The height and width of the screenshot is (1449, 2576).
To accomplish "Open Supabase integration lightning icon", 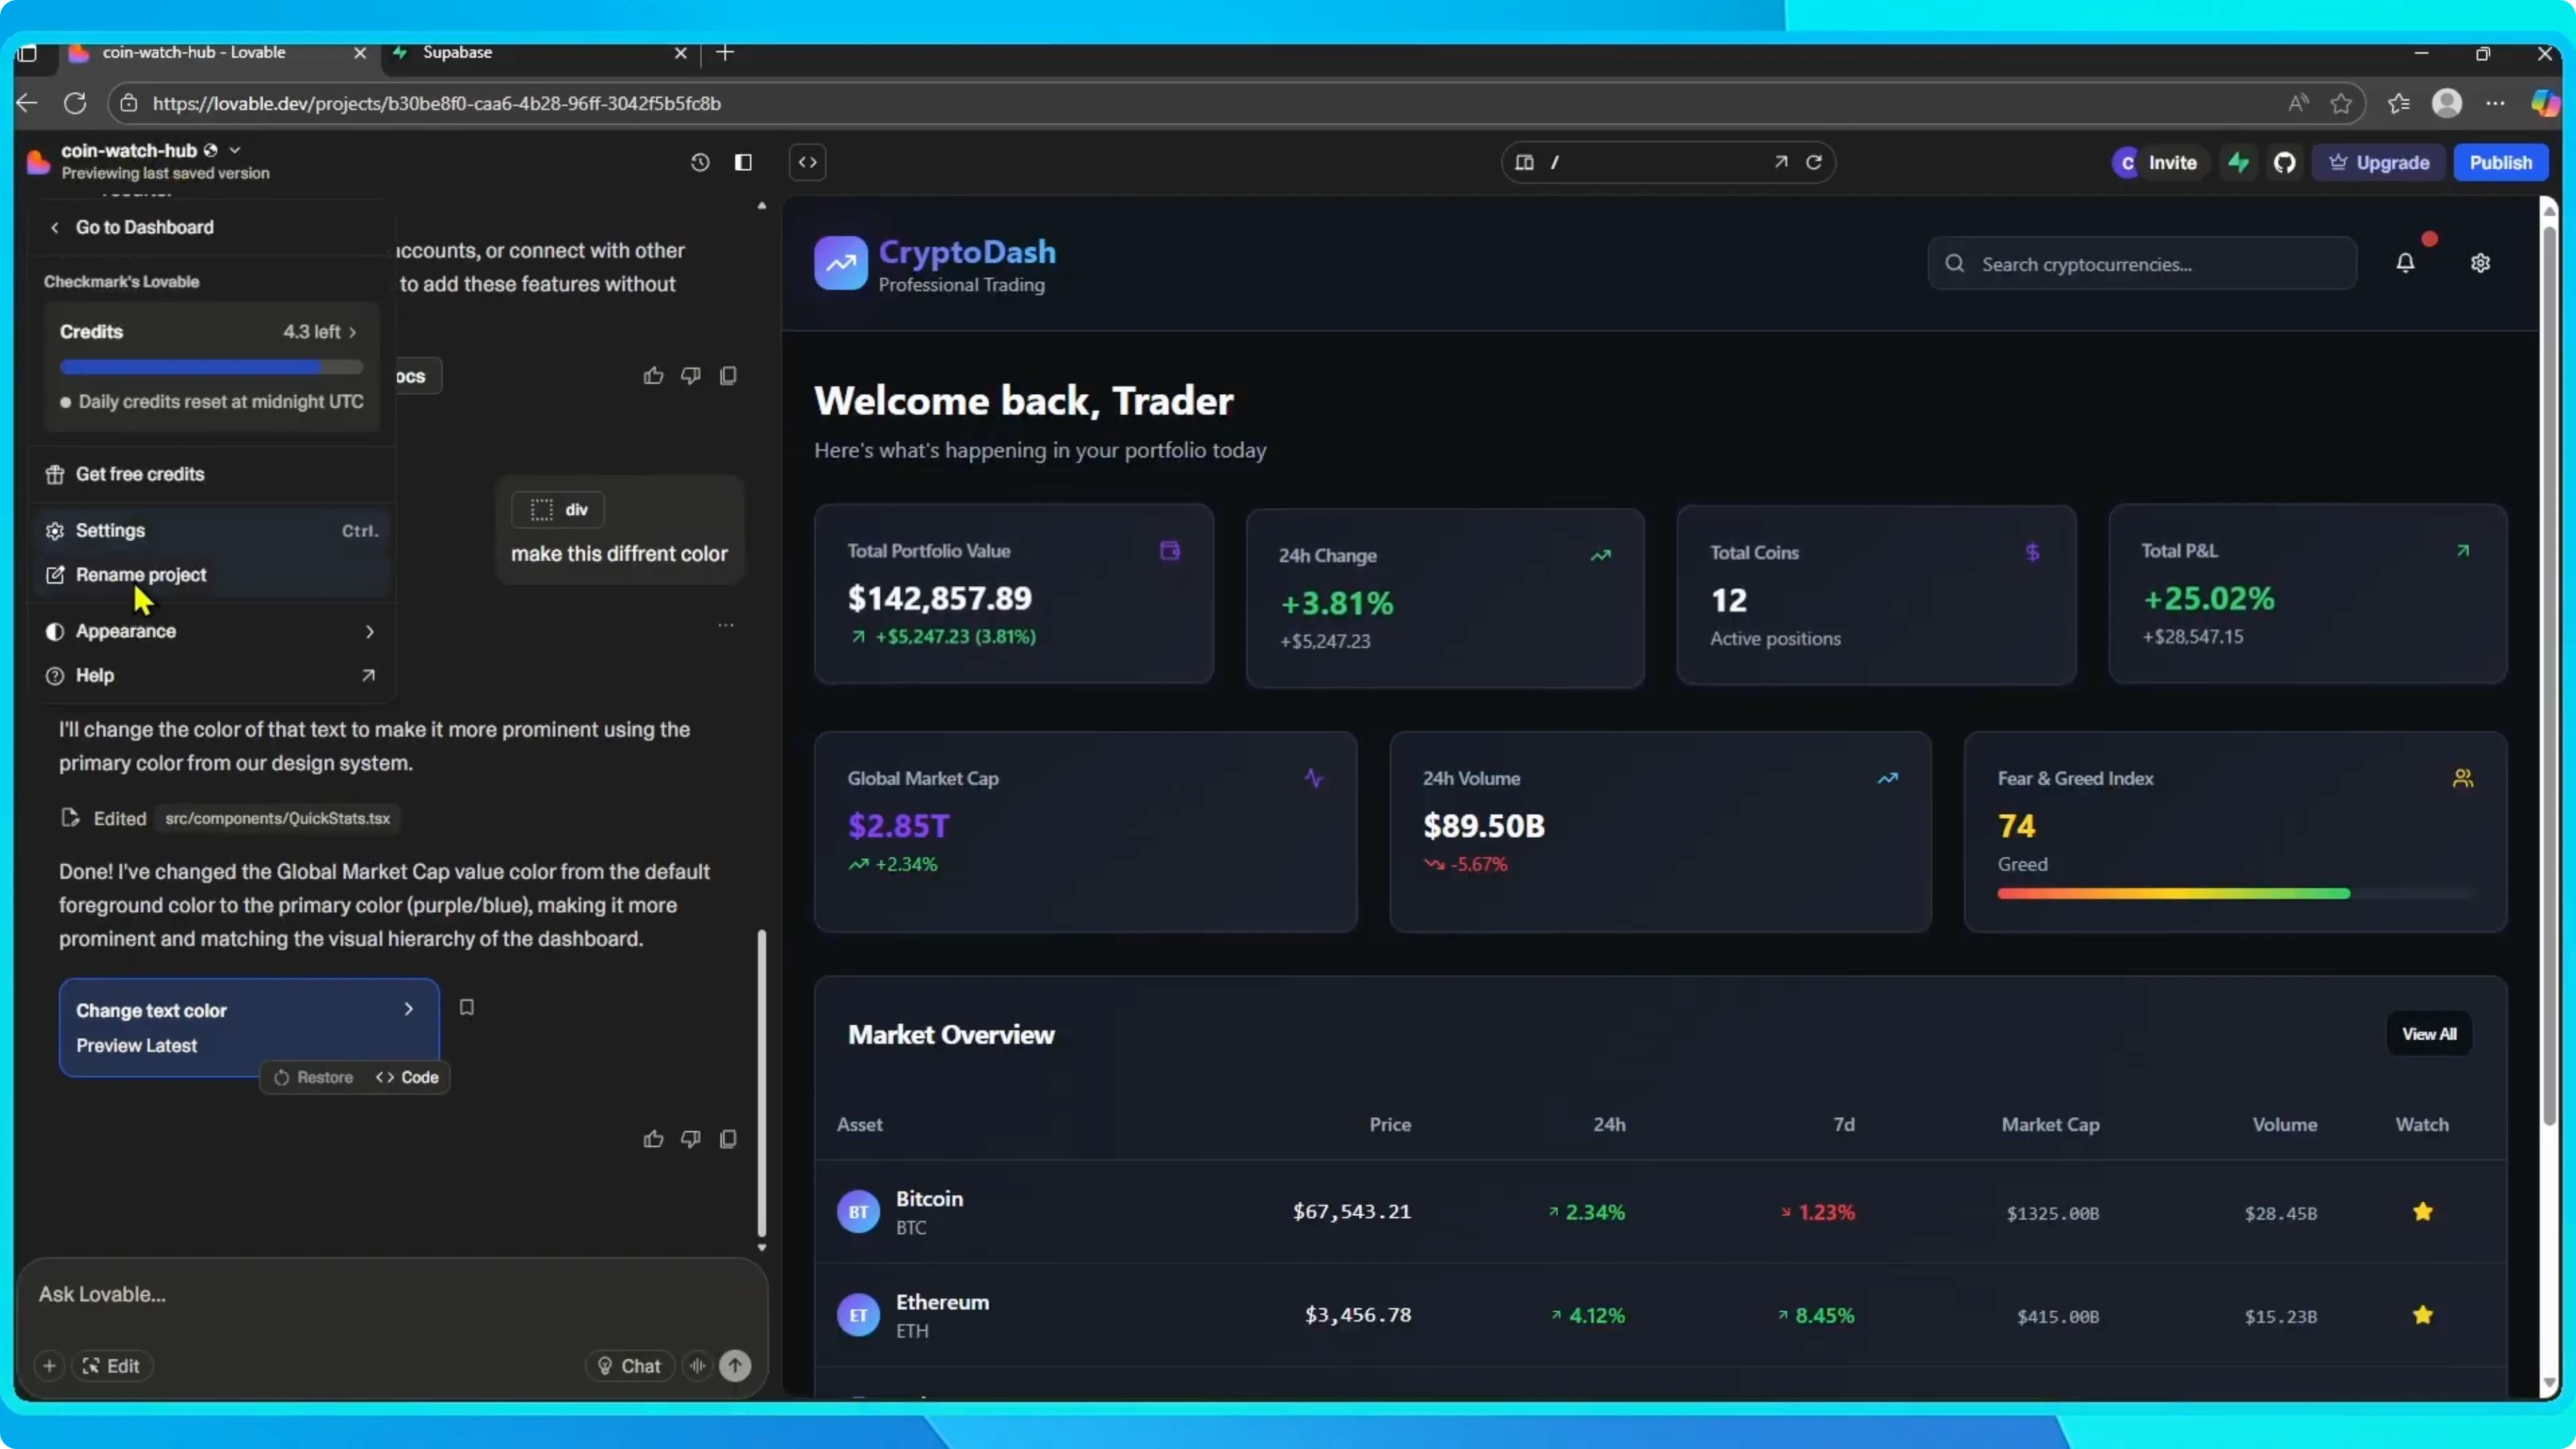I will tap(2239, 162).
